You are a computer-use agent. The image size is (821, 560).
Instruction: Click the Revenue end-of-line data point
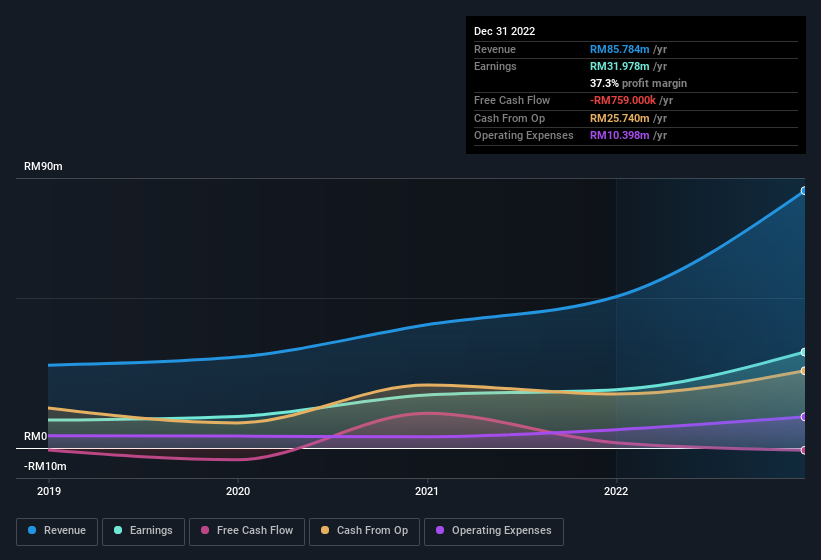pyautogui.click(x=804, y=191)
